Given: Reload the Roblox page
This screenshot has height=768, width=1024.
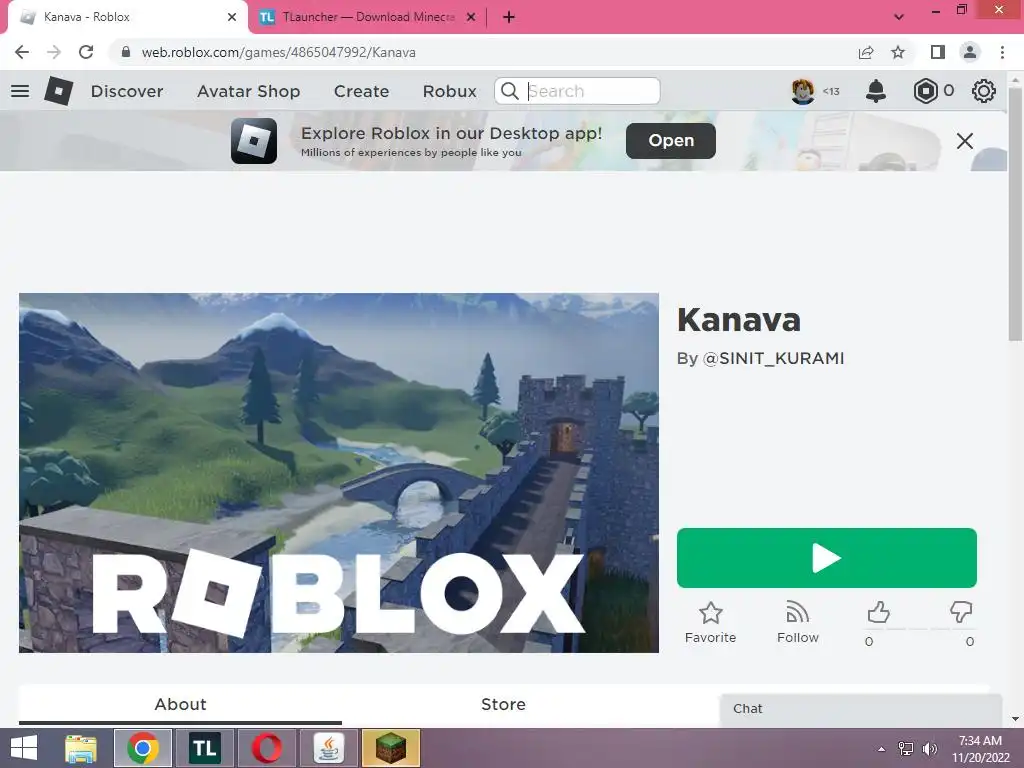Looking at the screenshot, I should pyautogui.click(x=86, y=52).
